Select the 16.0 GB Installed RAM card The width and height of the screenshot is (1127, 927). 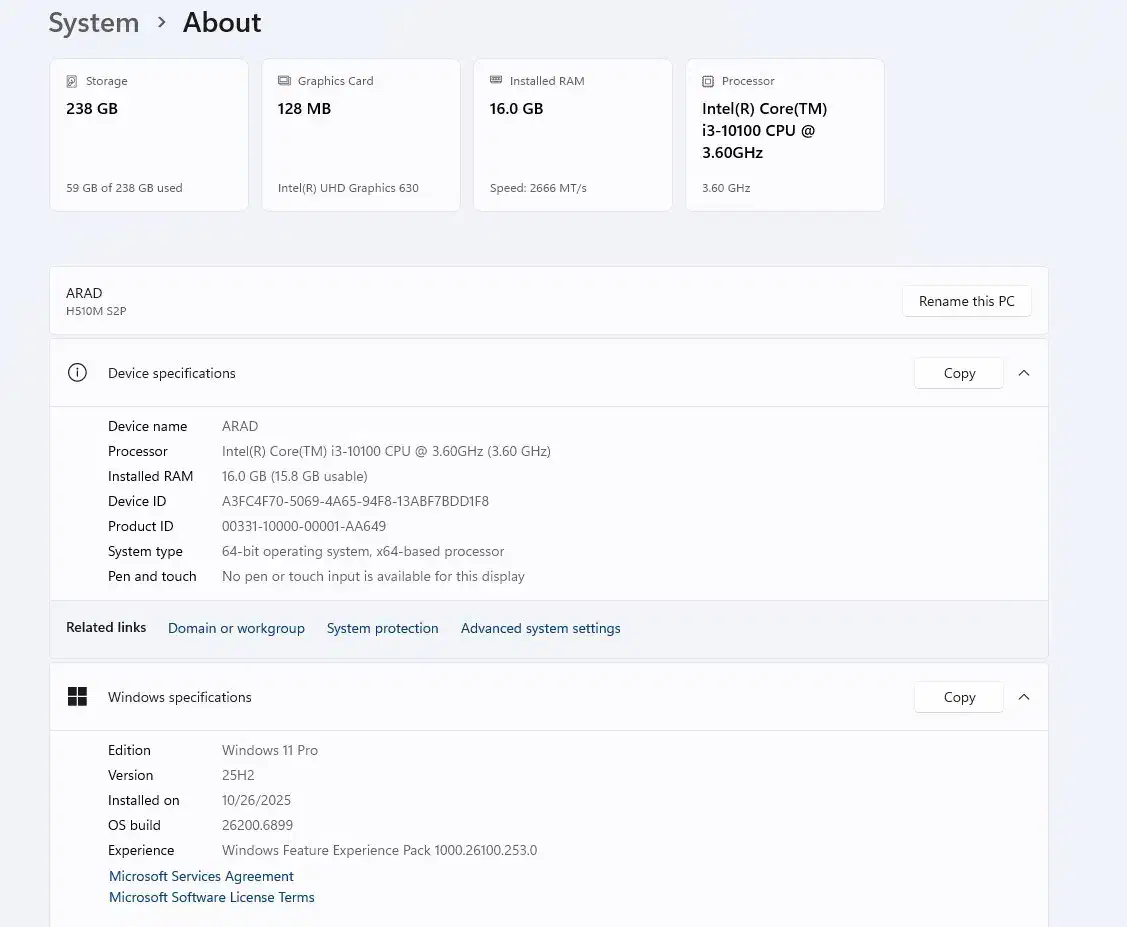(x=573, y=135)
